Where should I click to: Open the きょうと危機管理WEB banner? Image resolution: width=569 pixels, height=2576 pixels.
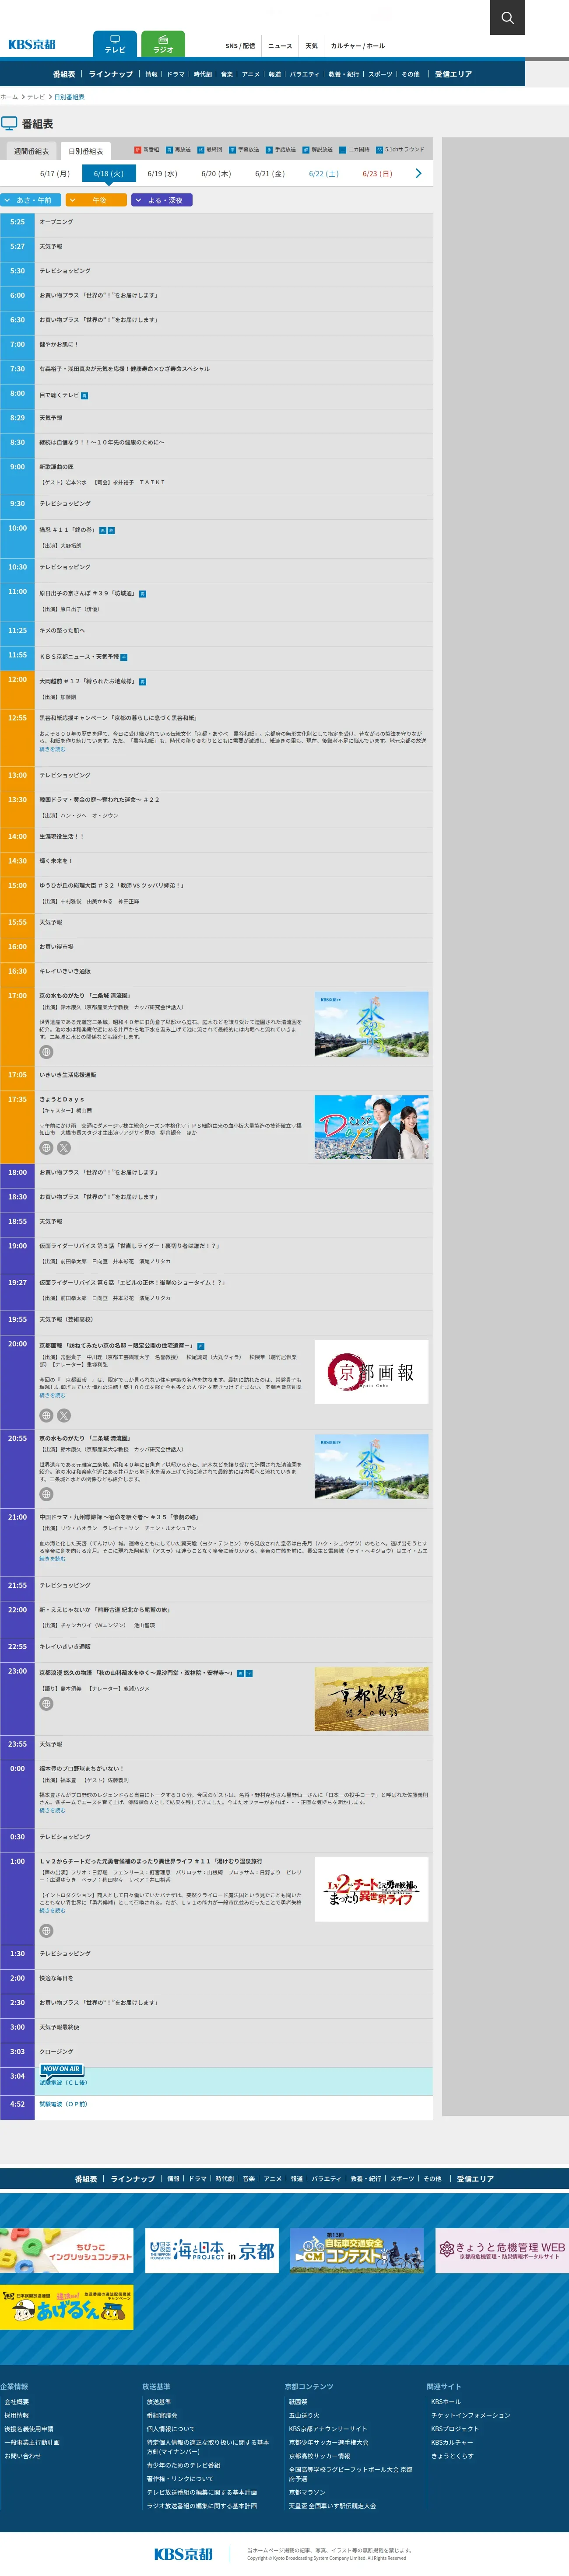[x=502, y=2250]
